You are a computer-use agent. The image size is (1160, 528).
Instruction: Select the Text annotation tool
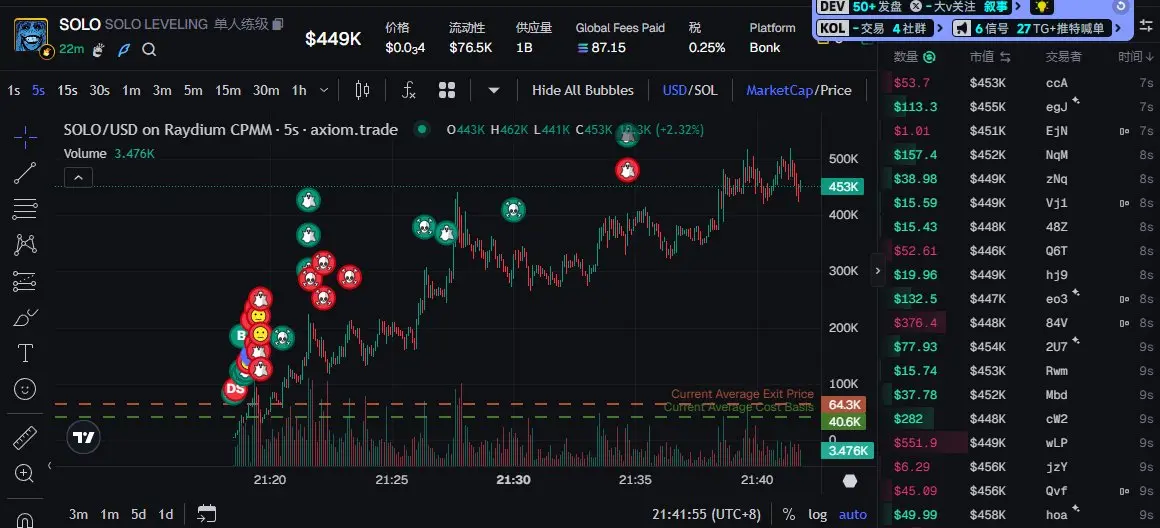pos(25,353)
